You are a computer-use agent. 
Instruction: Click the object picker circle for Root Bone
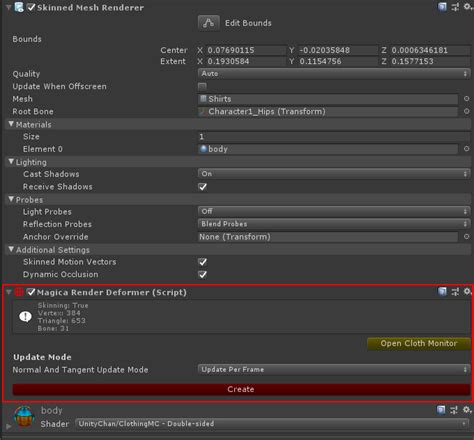[466, 111]
